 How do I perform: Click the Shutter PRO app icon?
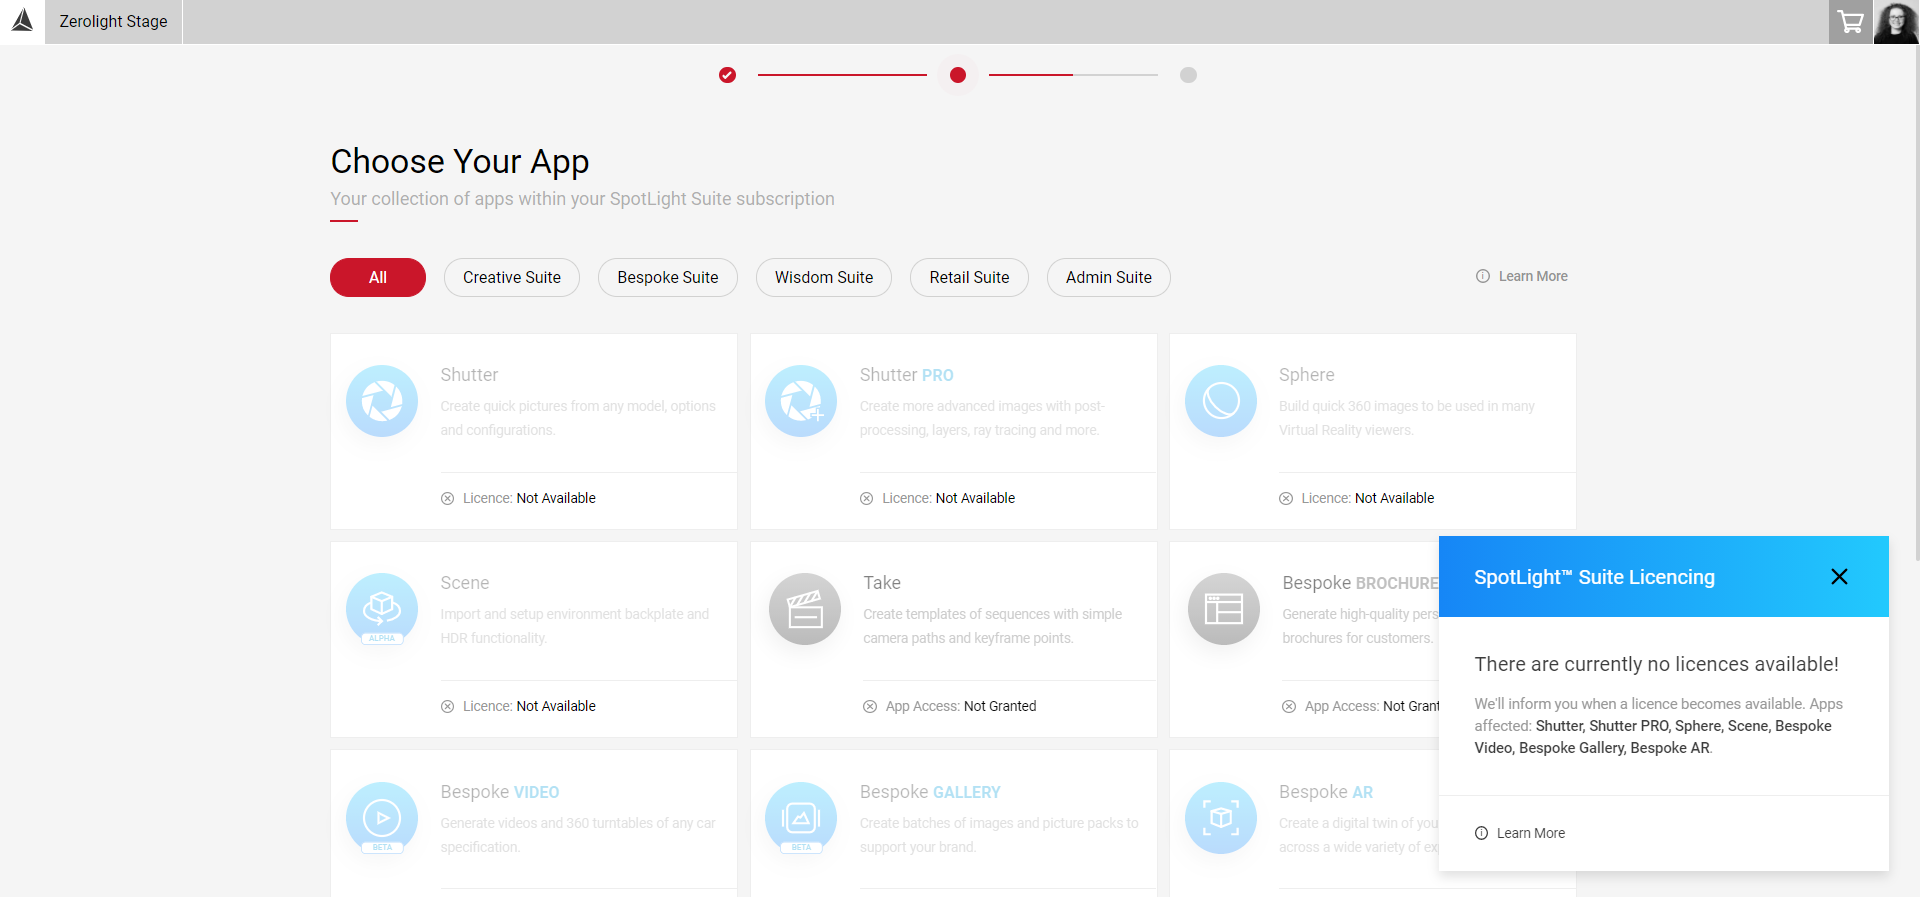(x=801, y=401)
